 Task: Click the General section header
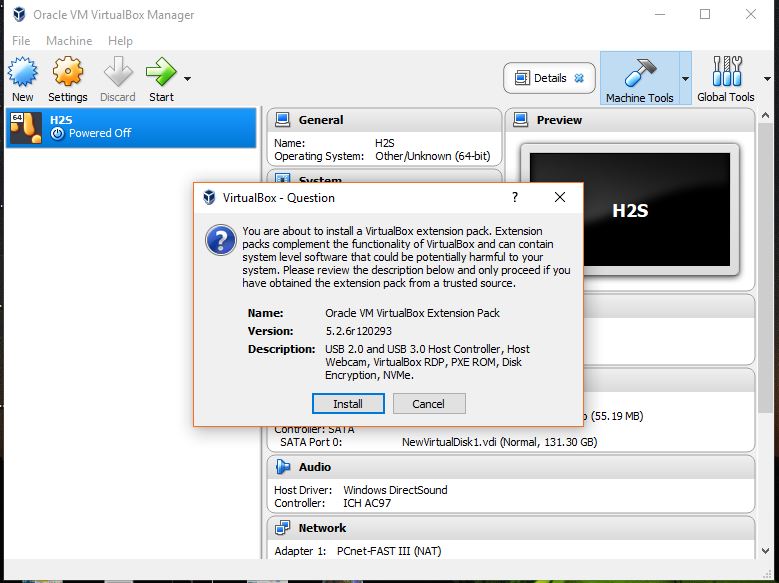384,120
